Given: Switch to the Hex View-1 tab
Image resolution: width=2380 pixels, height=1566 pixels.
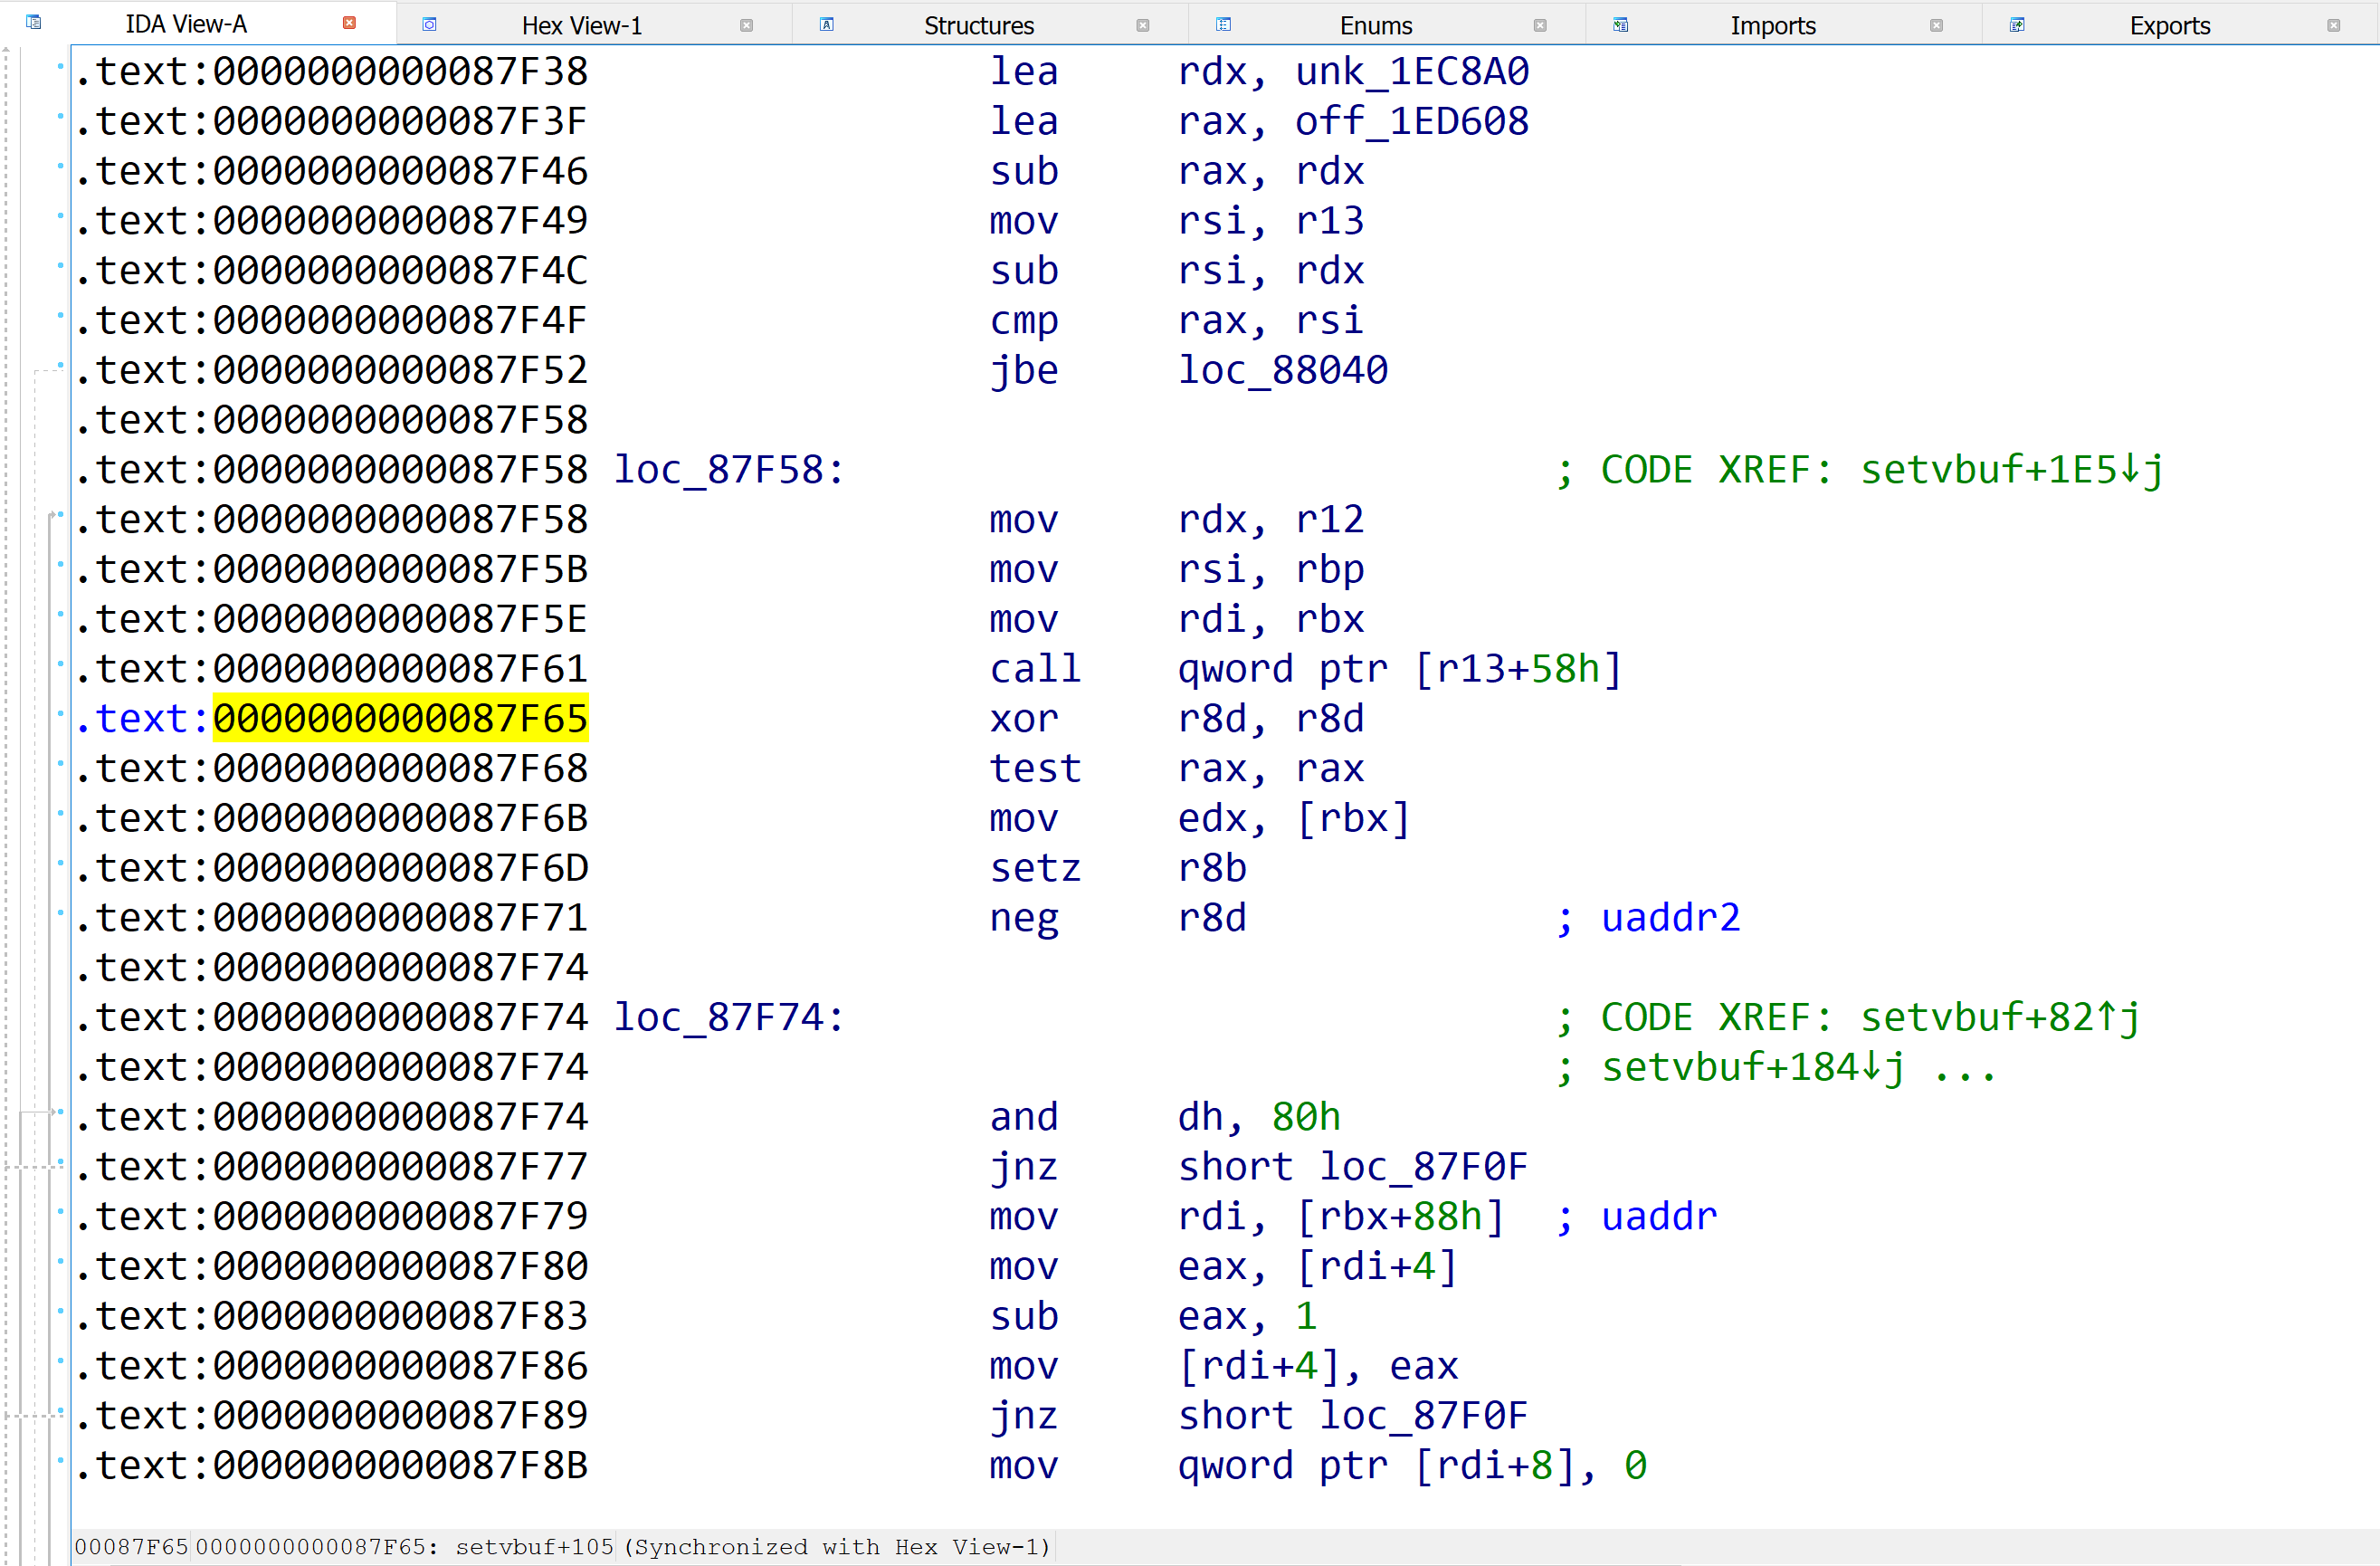Looking at the screenshot, I should (582, 23).
